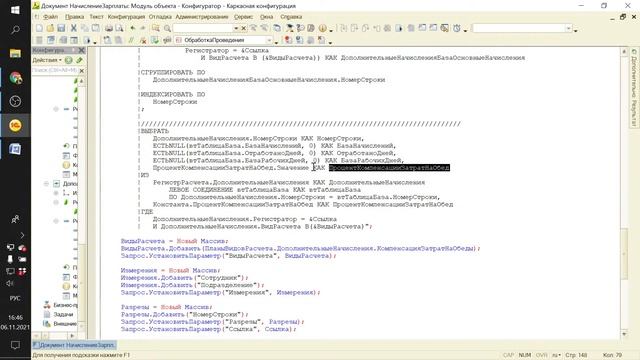The width and height of the screenshot is (640, 360).
Task: Run syntax check with green checkmark icon
Action: click(155, 40)
